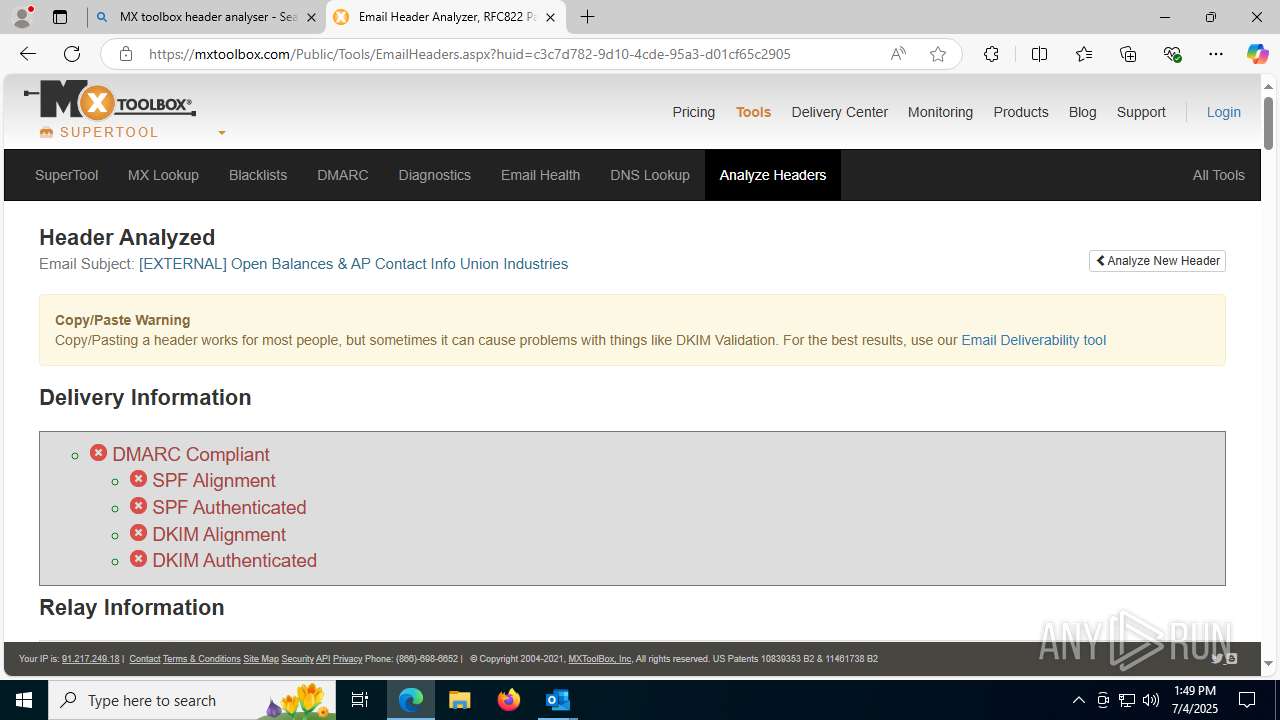
Task: Select Tools in the top navigation
Action: (x=753, y=112)
